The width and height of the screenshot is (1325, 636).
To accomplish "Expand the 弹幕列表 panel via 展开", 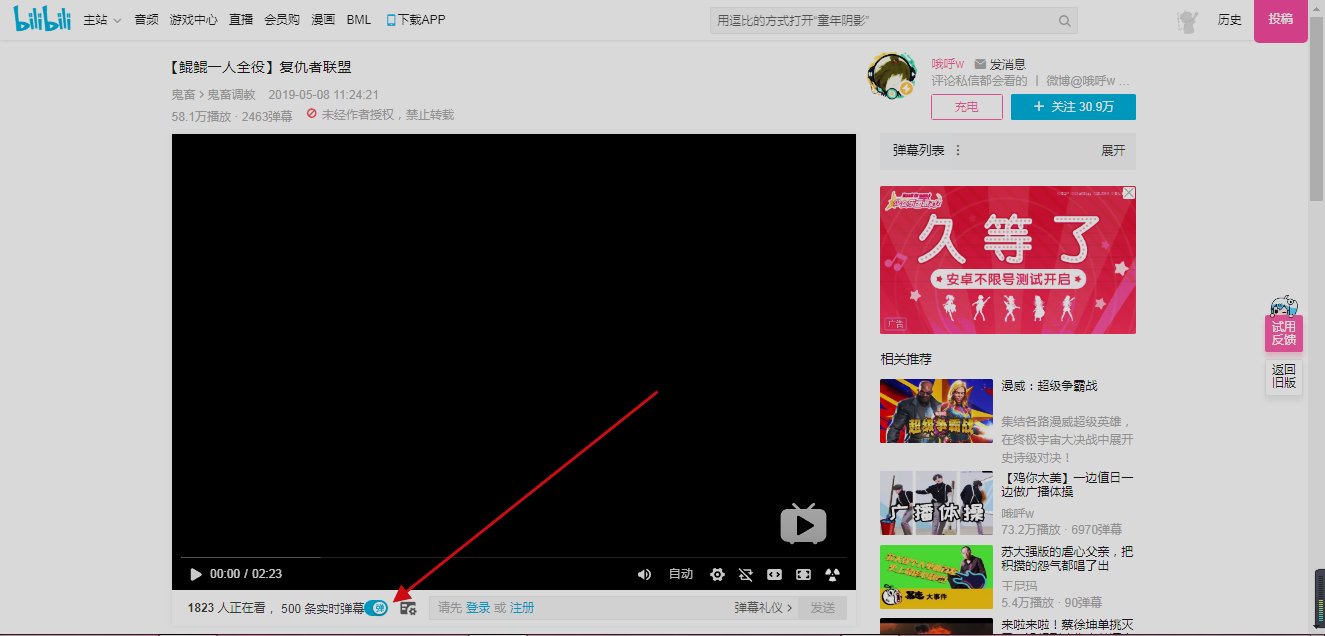I will [1113, 151].
